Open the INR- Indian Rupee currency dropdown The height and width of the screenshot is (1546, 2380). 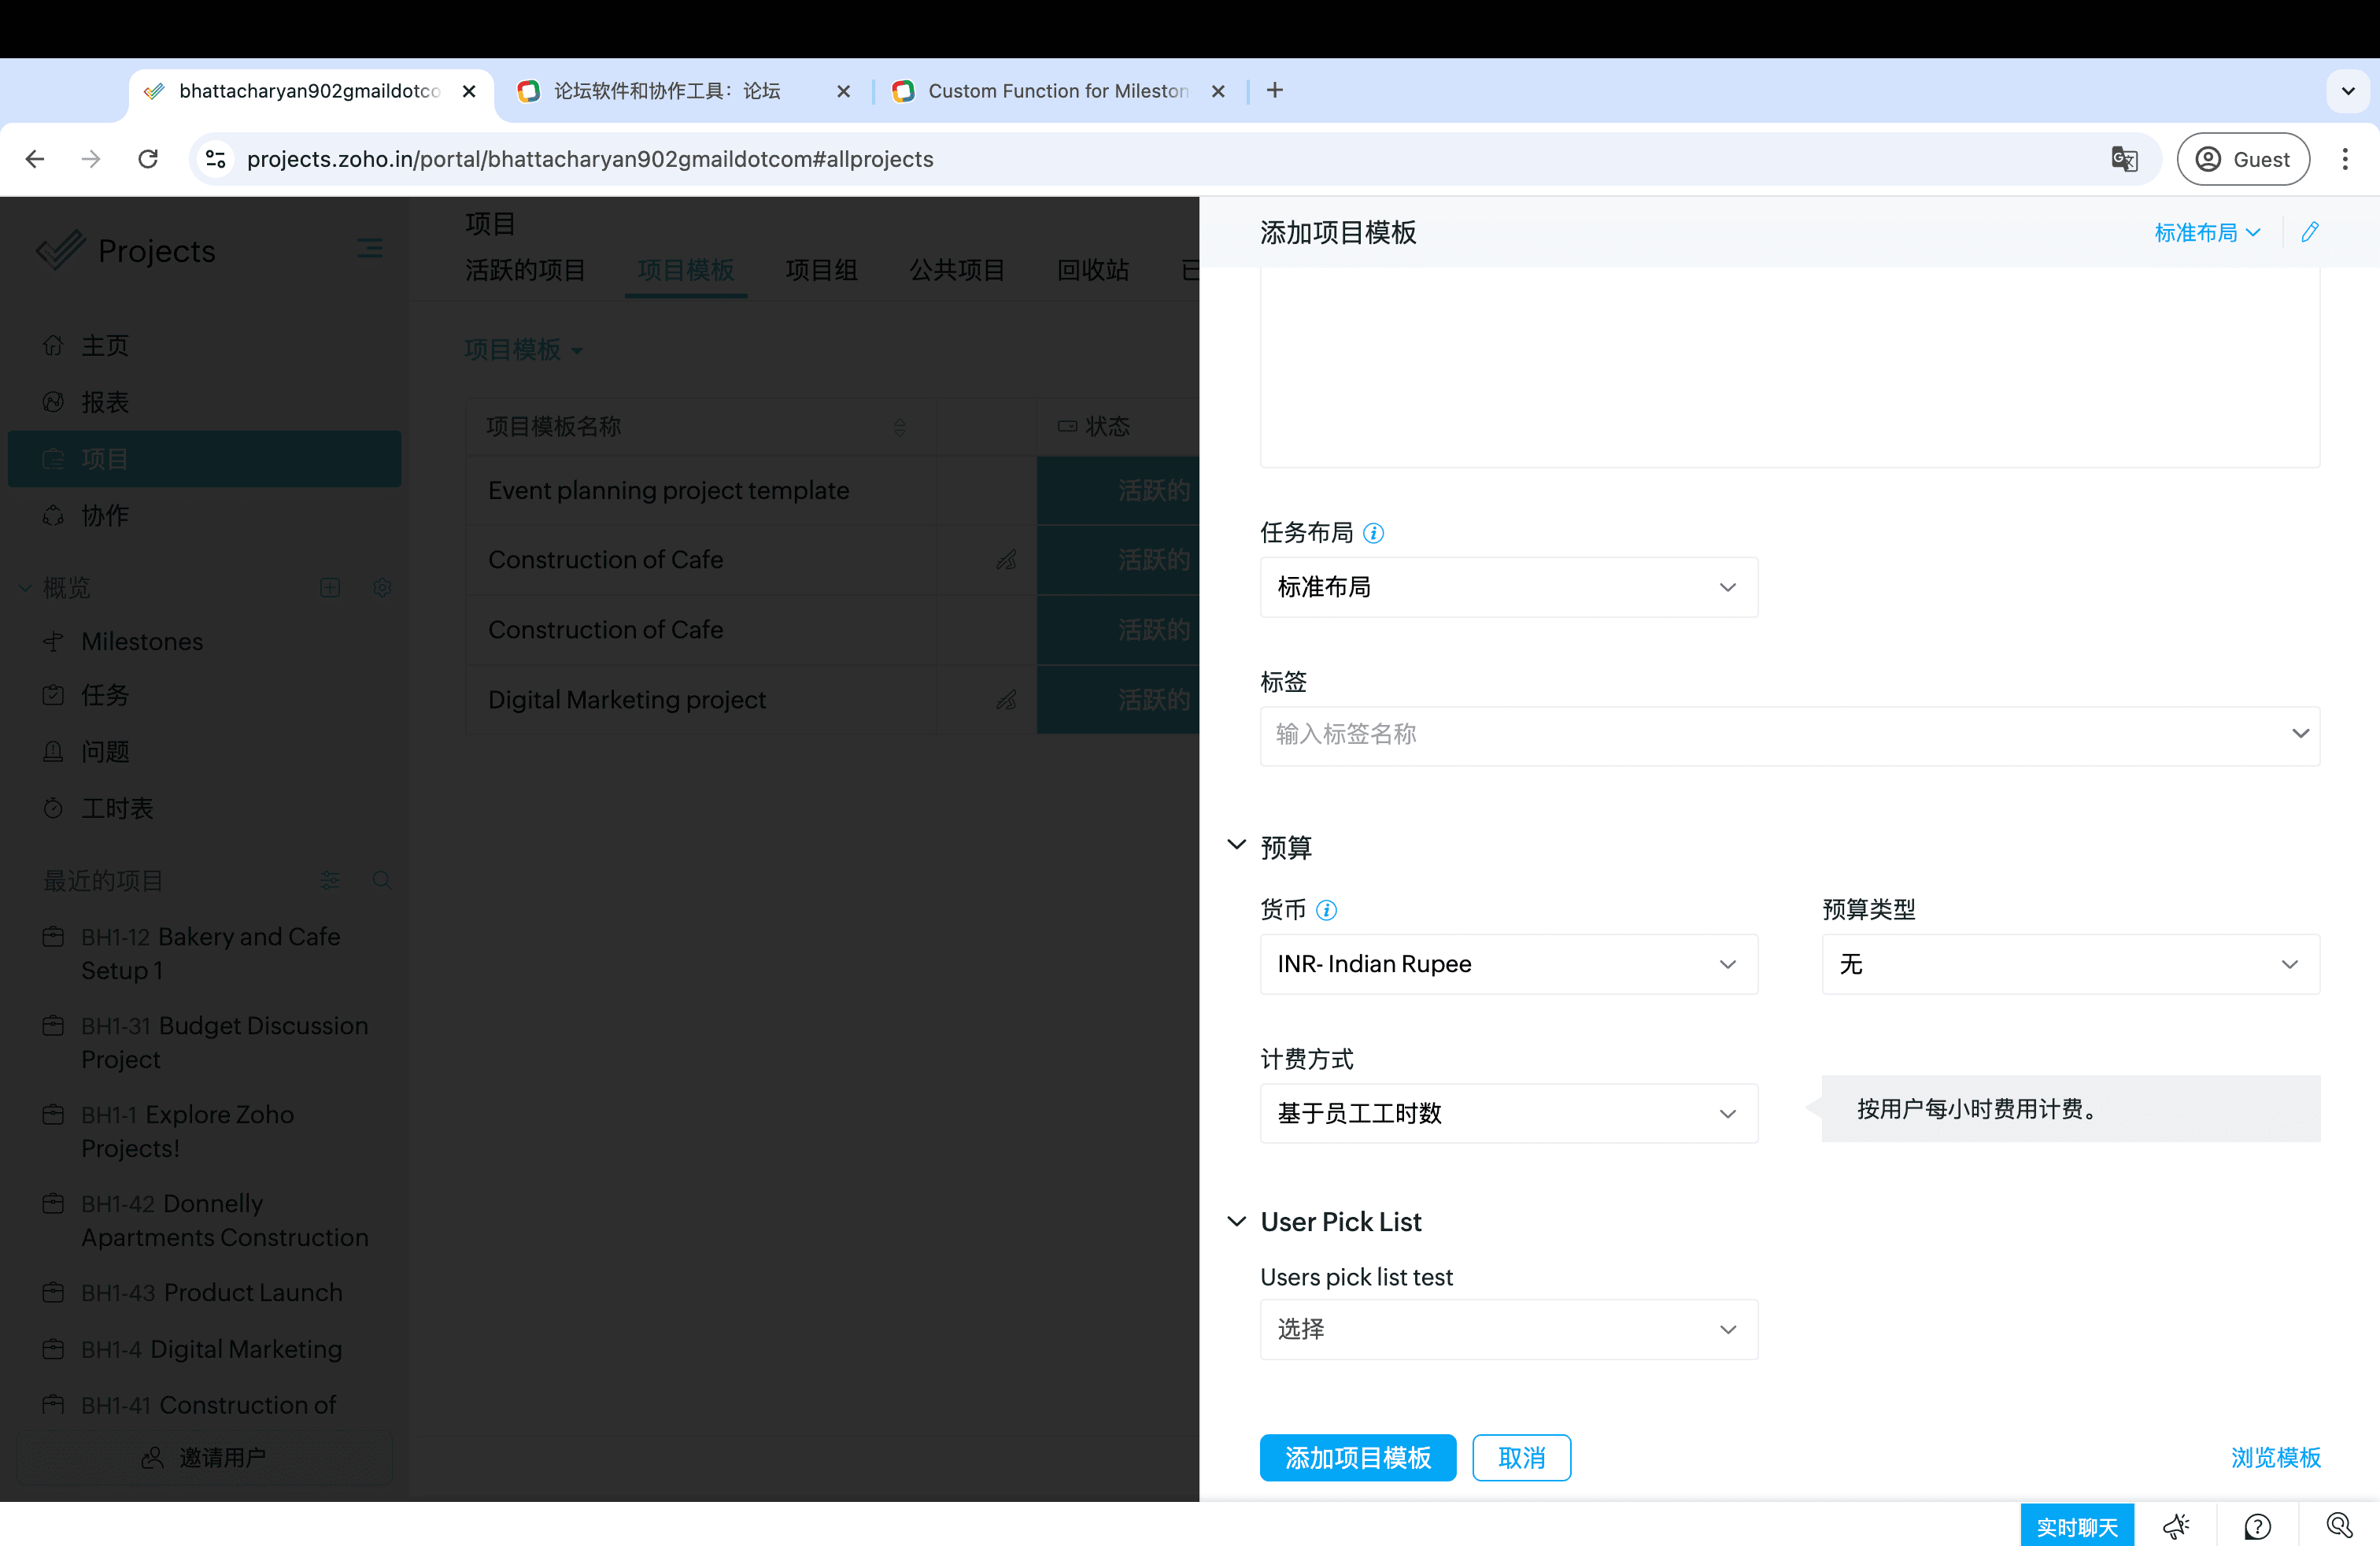click(1508, 964)
